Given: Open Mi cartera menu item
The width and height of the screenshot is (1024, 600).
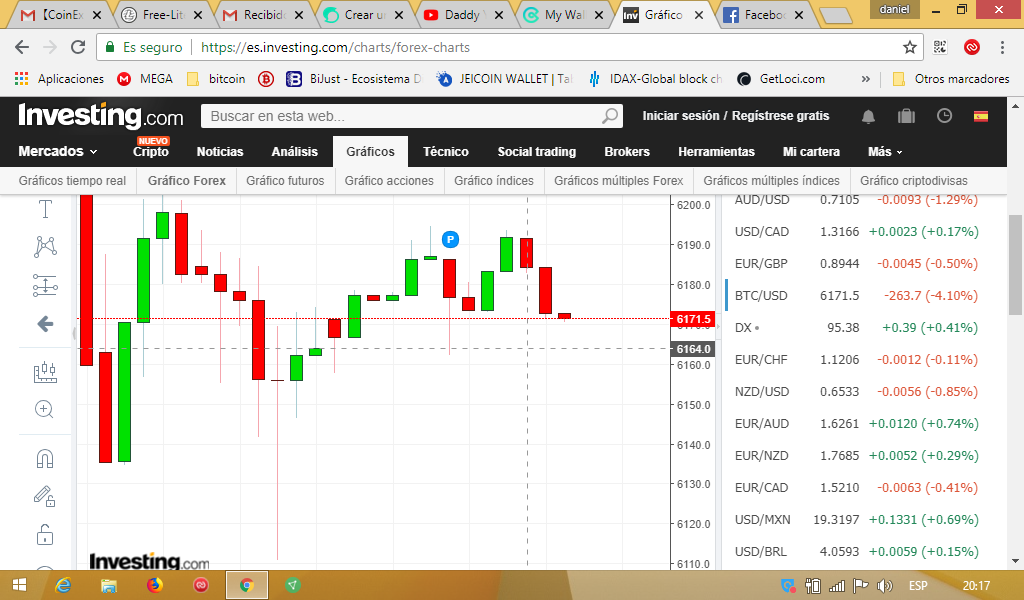Looking at the screenshot, I should [811, 151].
